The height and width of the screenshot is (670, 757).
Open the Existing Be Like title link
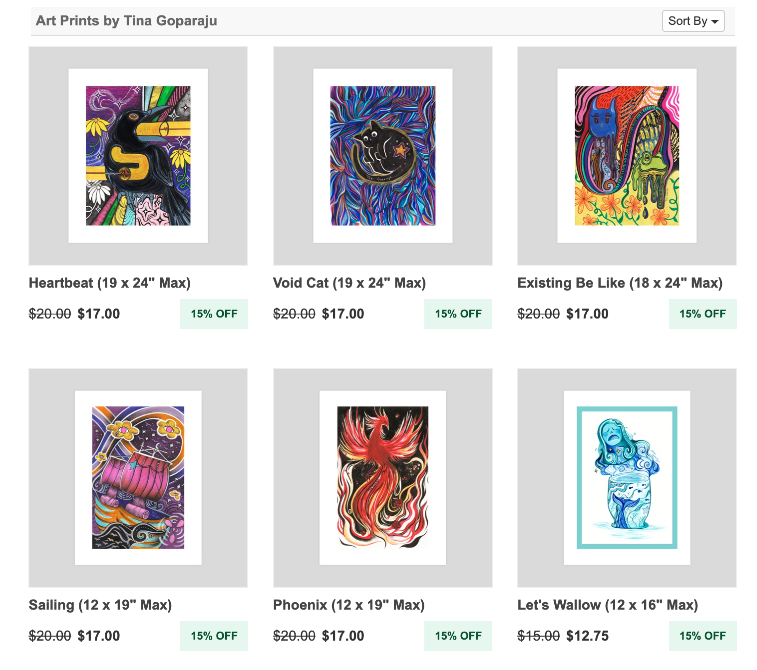pos(619,283)
